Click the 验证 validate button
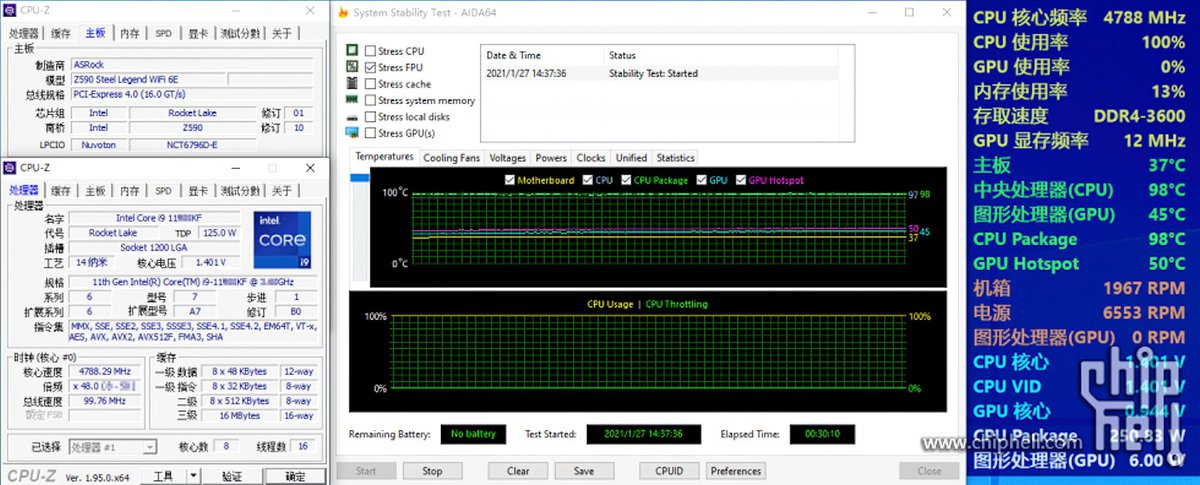 tap(232, 476)
